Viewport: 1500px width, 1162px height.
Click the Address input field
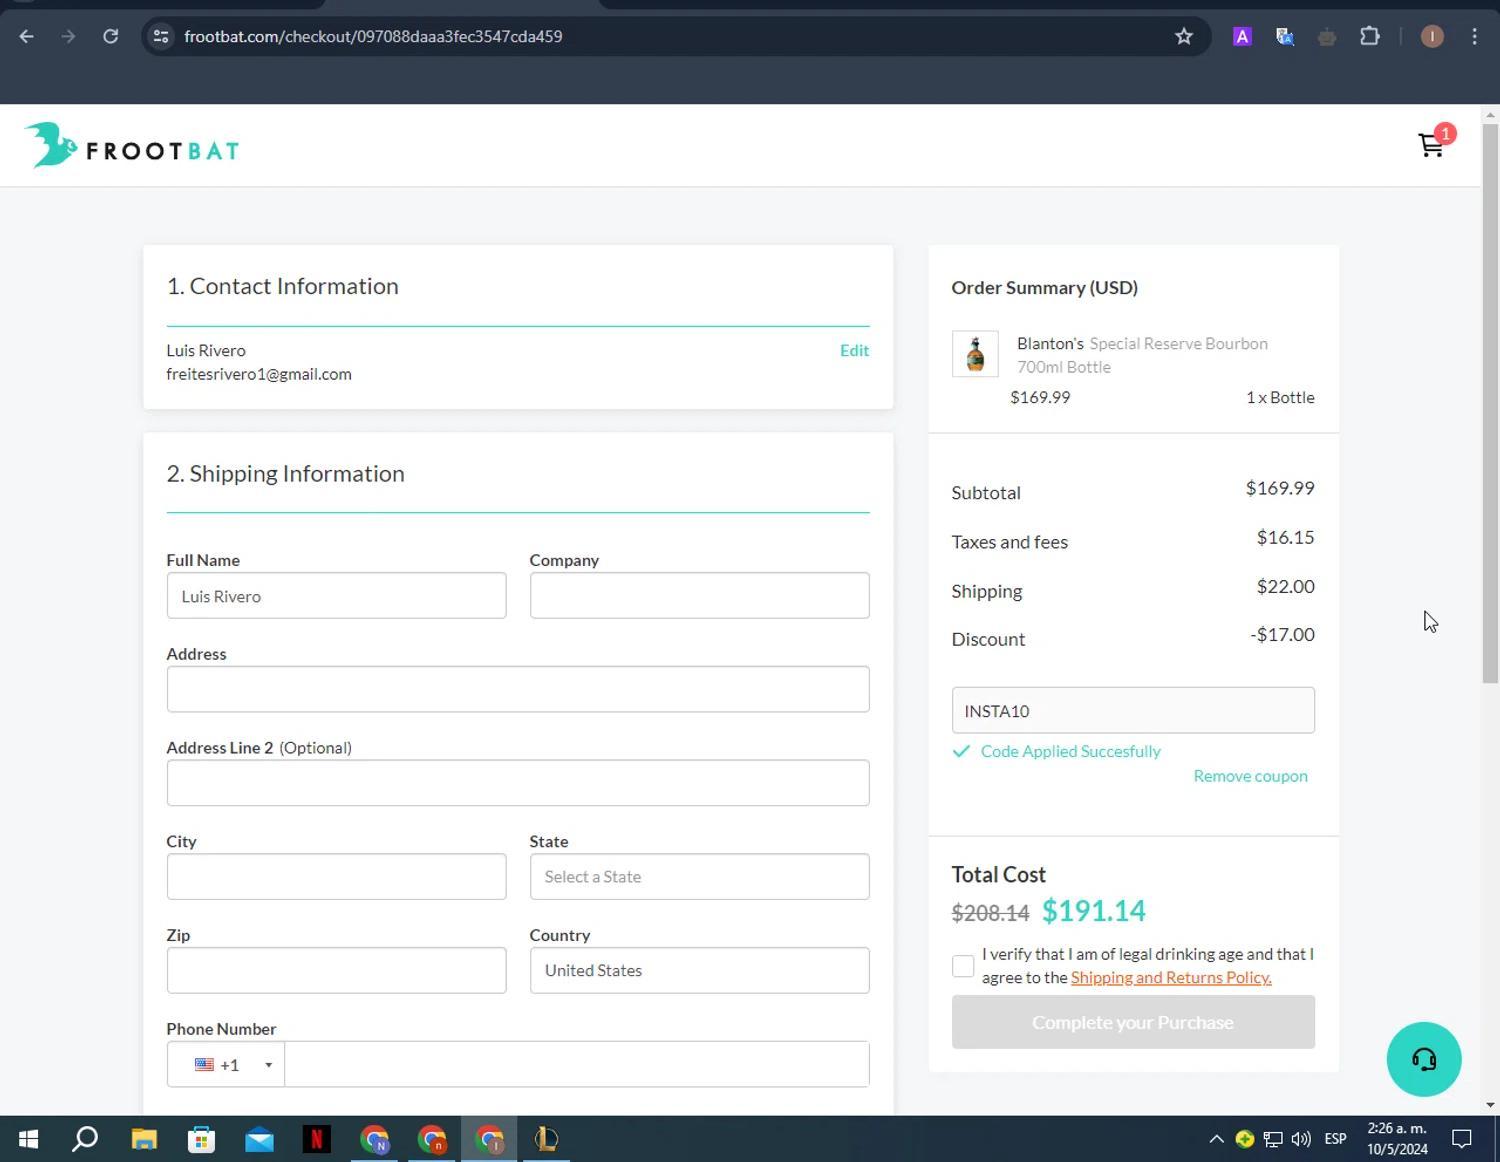[518, 690]
